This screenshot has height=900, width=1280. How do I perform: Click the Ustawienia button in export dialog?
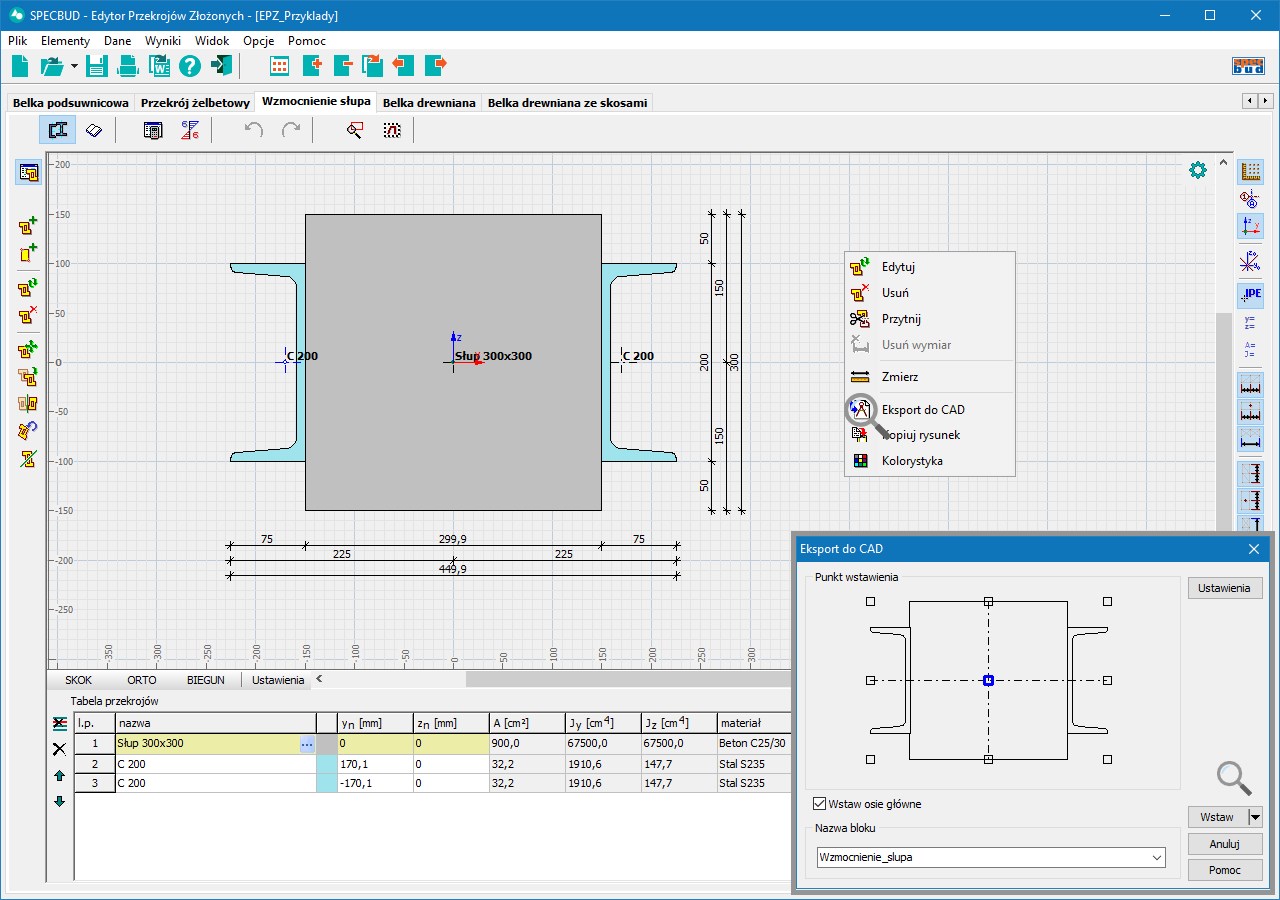1224,588
